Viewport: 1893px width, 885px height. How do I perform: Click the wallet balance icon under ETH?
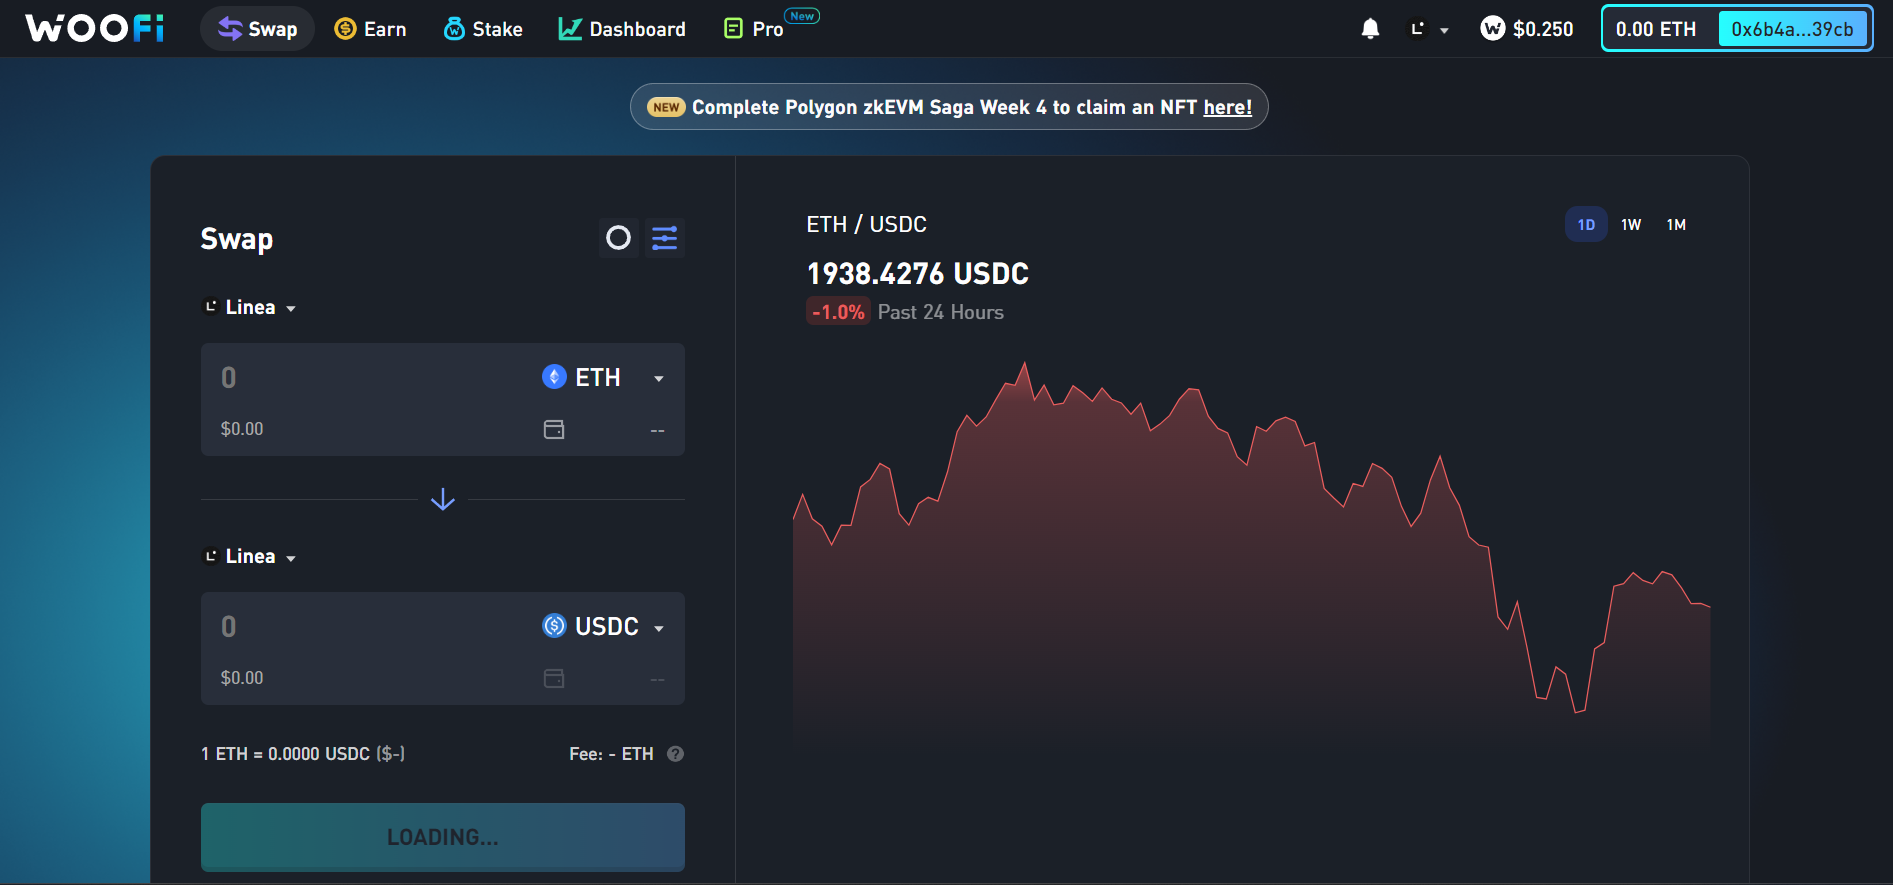pos(554,429)
